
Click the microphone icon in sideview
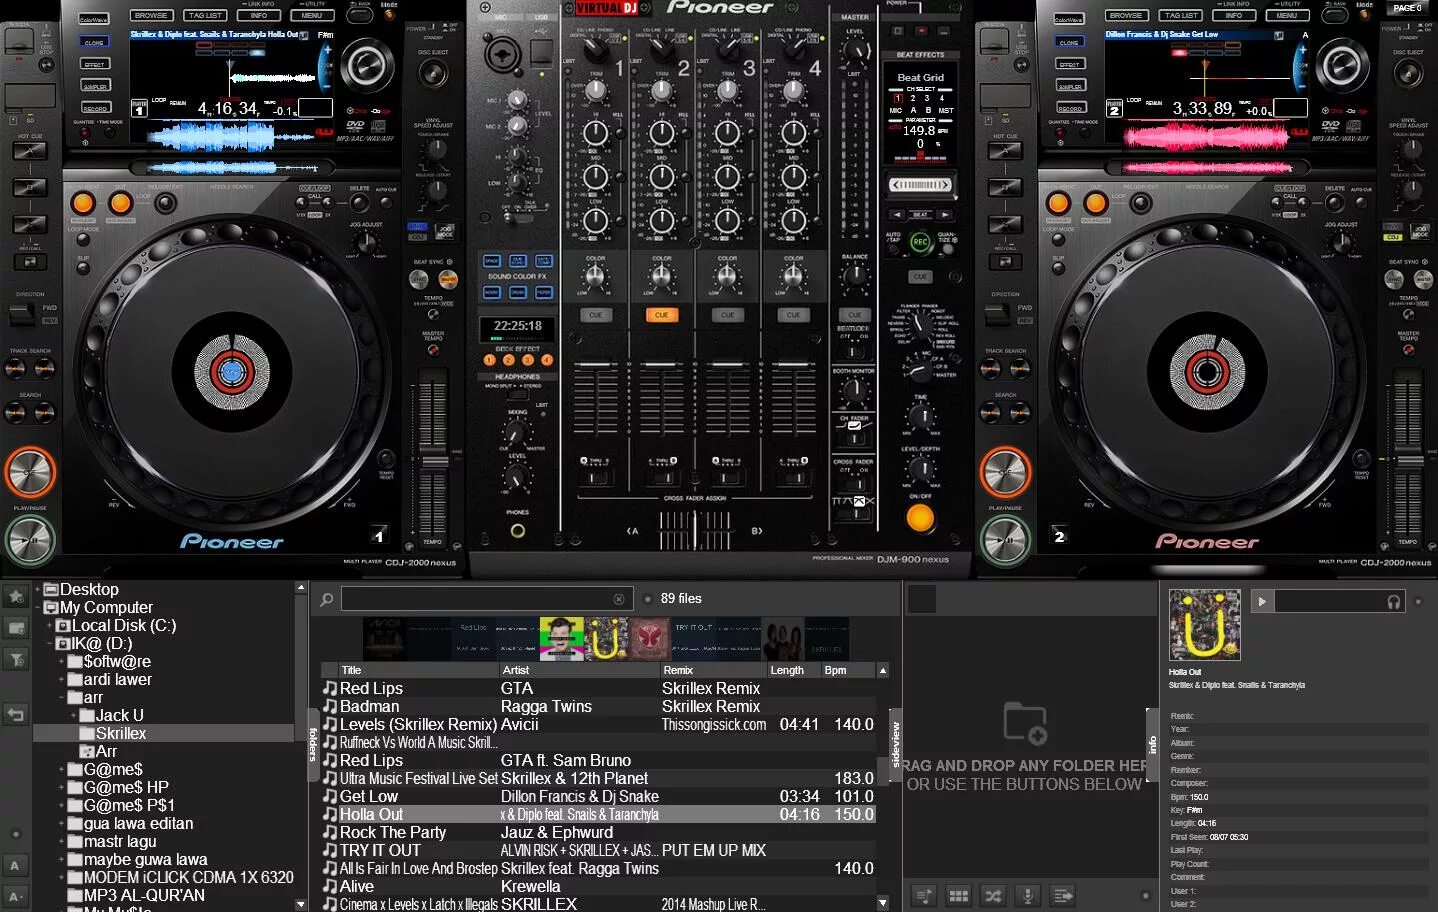(1028, 895)
